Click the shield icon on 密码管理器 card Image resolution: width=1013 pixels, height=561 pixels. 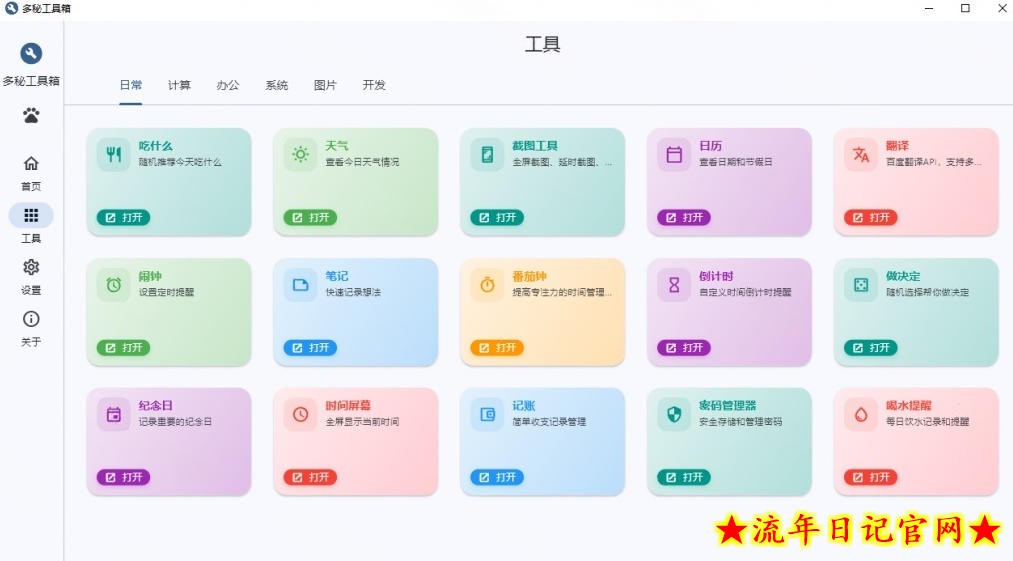(x=674, y=414)
